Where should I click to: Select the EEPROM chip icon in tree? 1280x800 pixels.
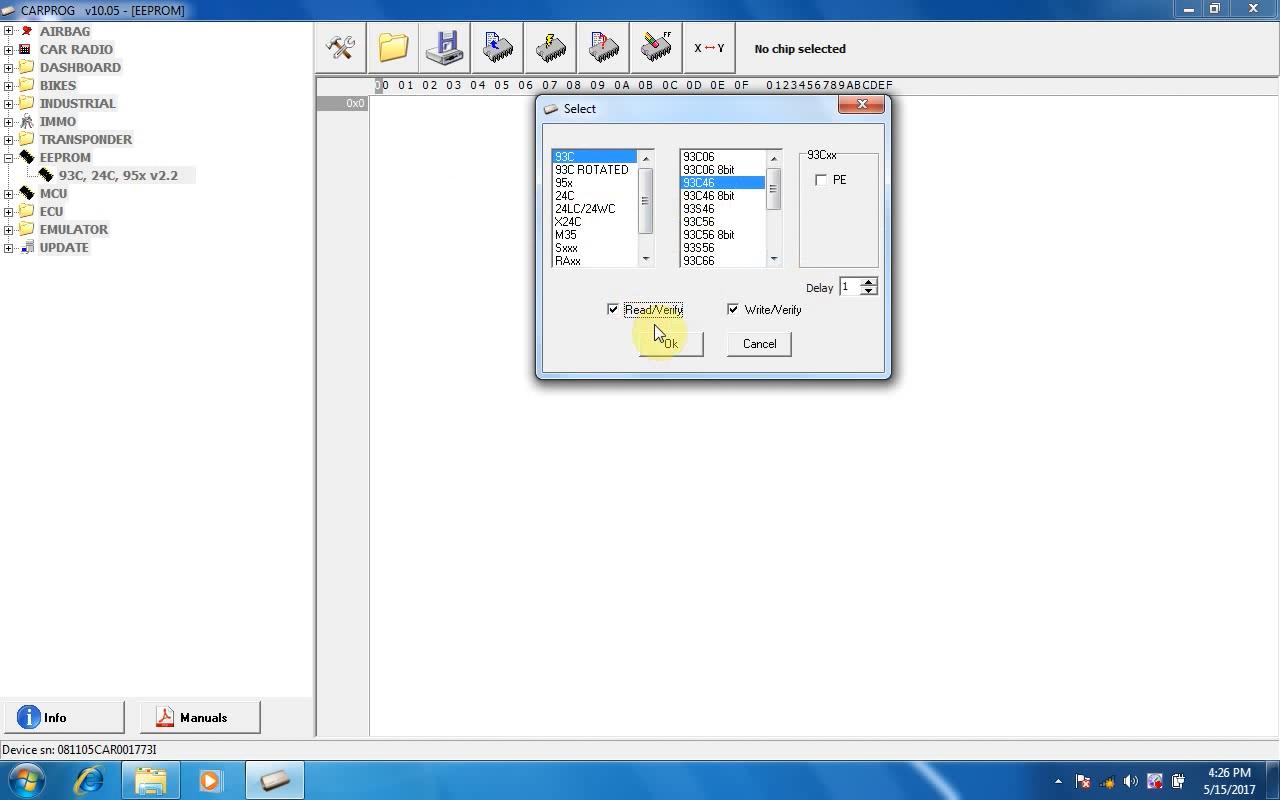tap(27, 157)
